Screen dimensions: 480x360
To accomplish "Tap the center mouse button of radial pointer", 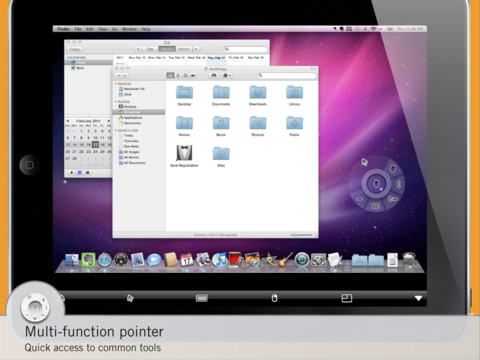I will 376,183.
